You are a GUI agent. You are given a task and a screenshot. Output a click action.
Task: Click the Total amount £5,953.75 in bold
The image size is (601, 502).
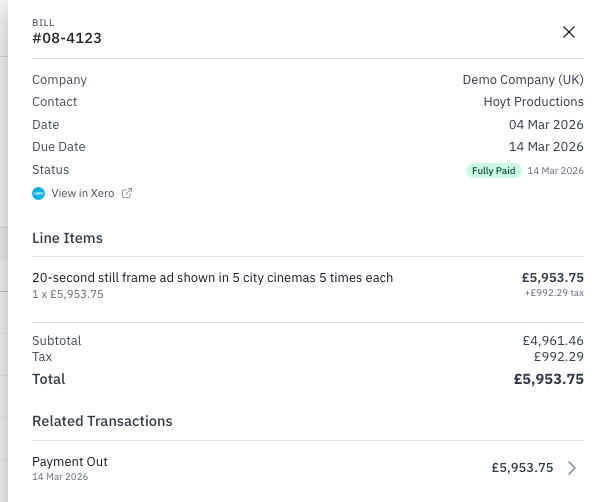point(548,379)
